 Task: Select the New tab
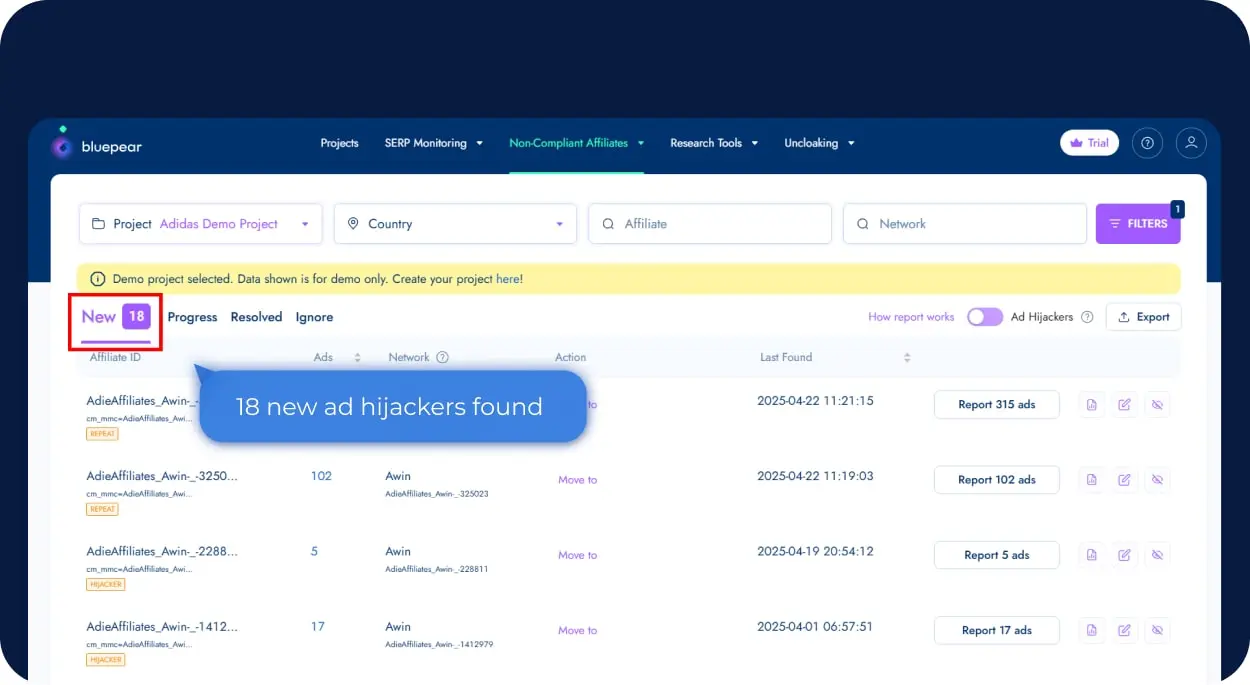pos(116,317)
